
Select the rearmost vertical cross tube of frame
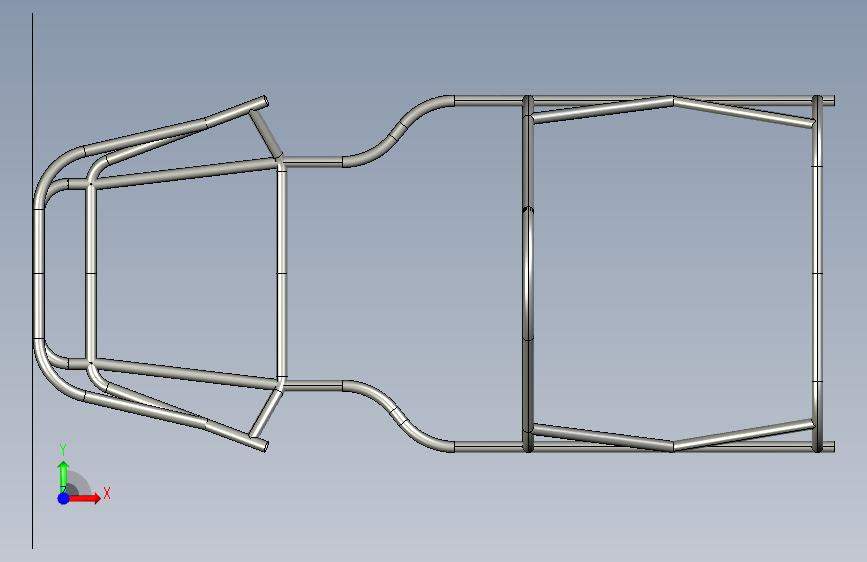tap(817, 274)
